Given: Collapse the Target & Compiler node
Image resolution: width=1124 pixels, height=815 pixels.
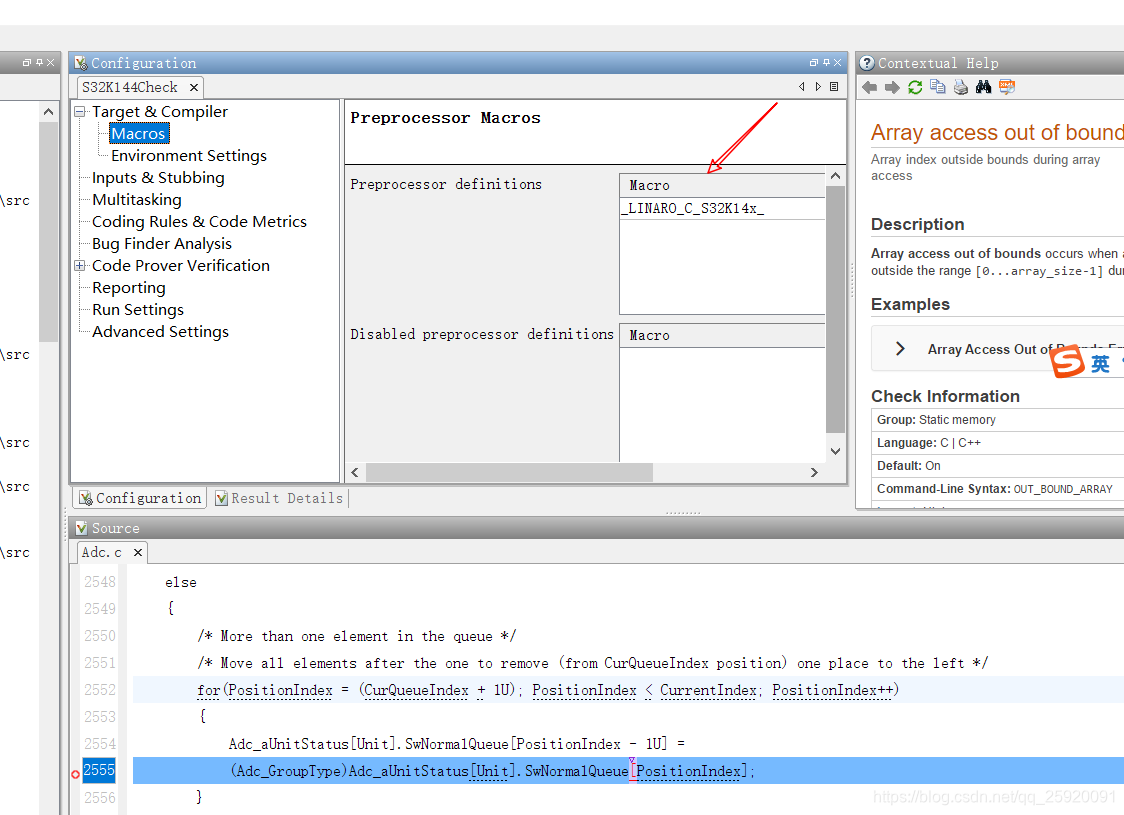Looking at the screenshot, I should pyautogui.click(x=80, y=111).
